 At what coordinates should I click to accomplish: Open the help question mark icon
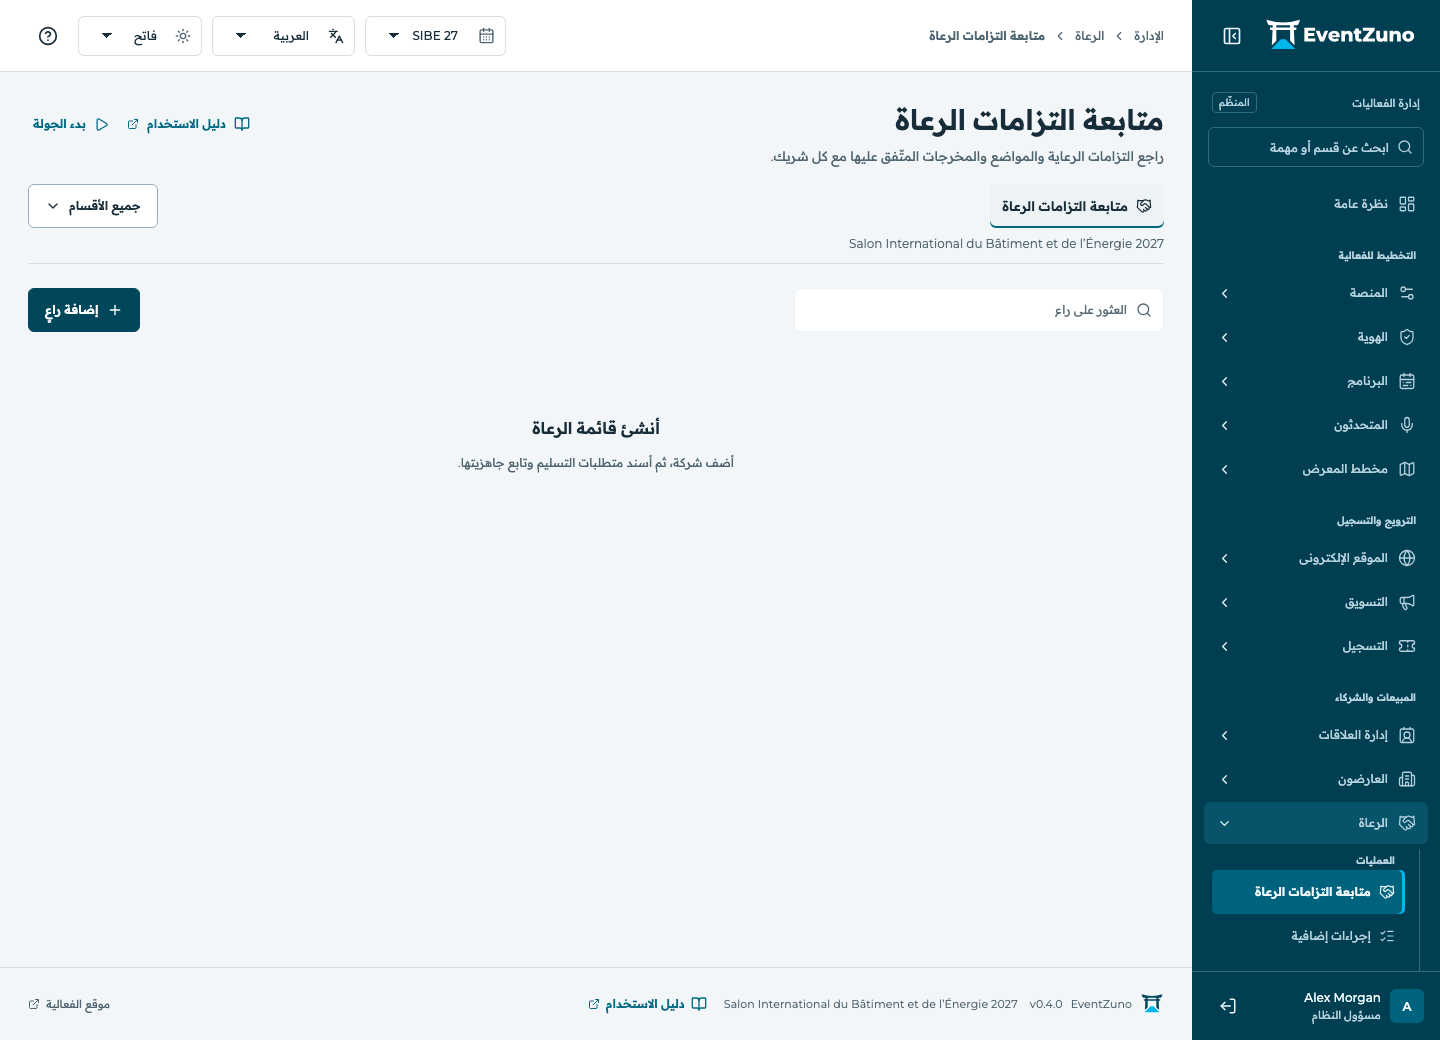[48, 36]
